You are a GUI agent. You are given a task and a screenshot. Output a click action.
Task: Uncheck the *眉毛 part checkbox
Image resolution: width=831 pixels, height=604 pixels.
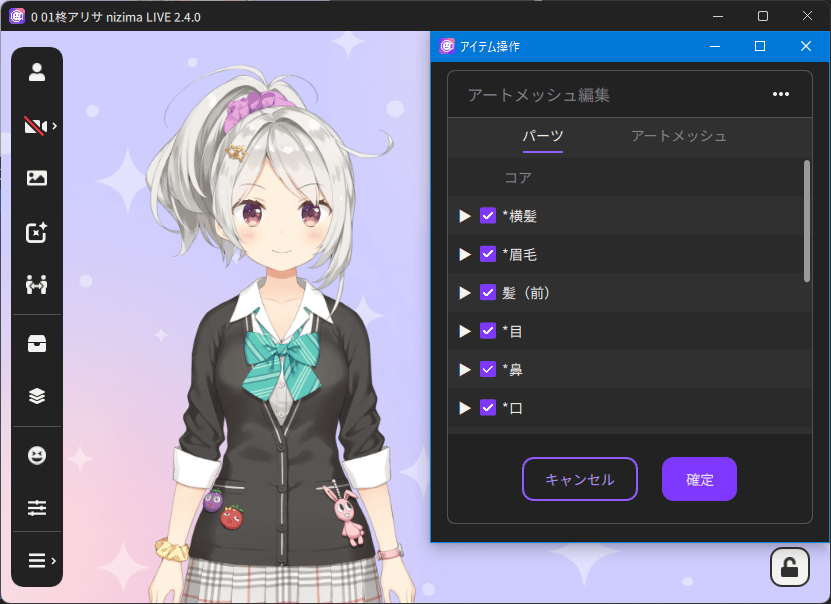pos(488,254)
